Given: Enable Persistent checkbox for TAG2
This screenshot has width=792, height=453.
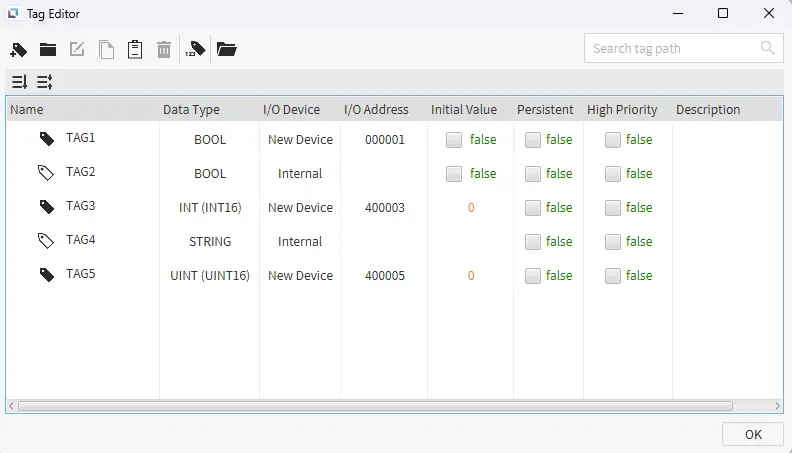Looking at the screenshot, I should click(x=532, y=174).
